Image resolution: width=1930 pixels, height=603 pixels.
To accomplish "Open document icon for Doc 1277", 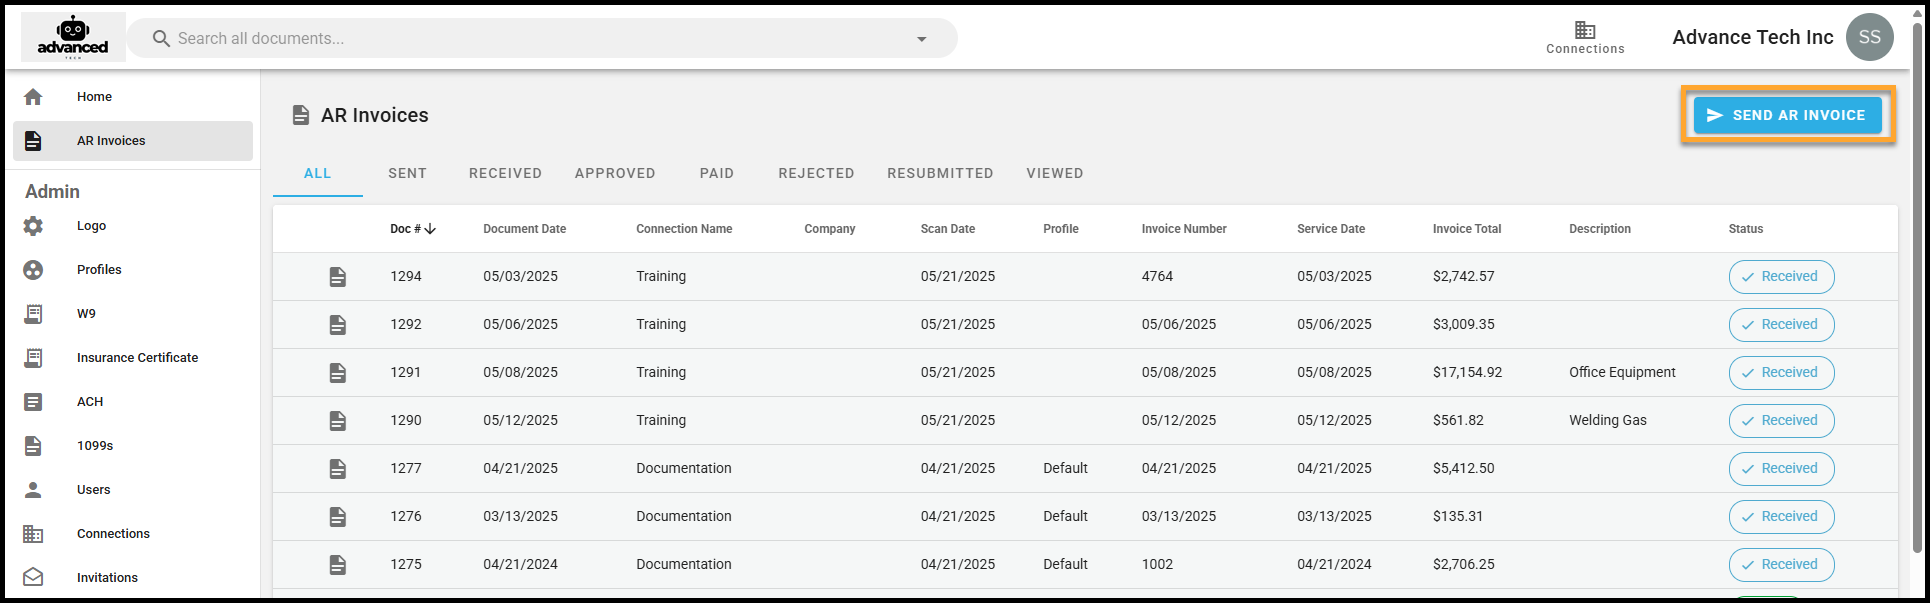I will pos(338,469).
